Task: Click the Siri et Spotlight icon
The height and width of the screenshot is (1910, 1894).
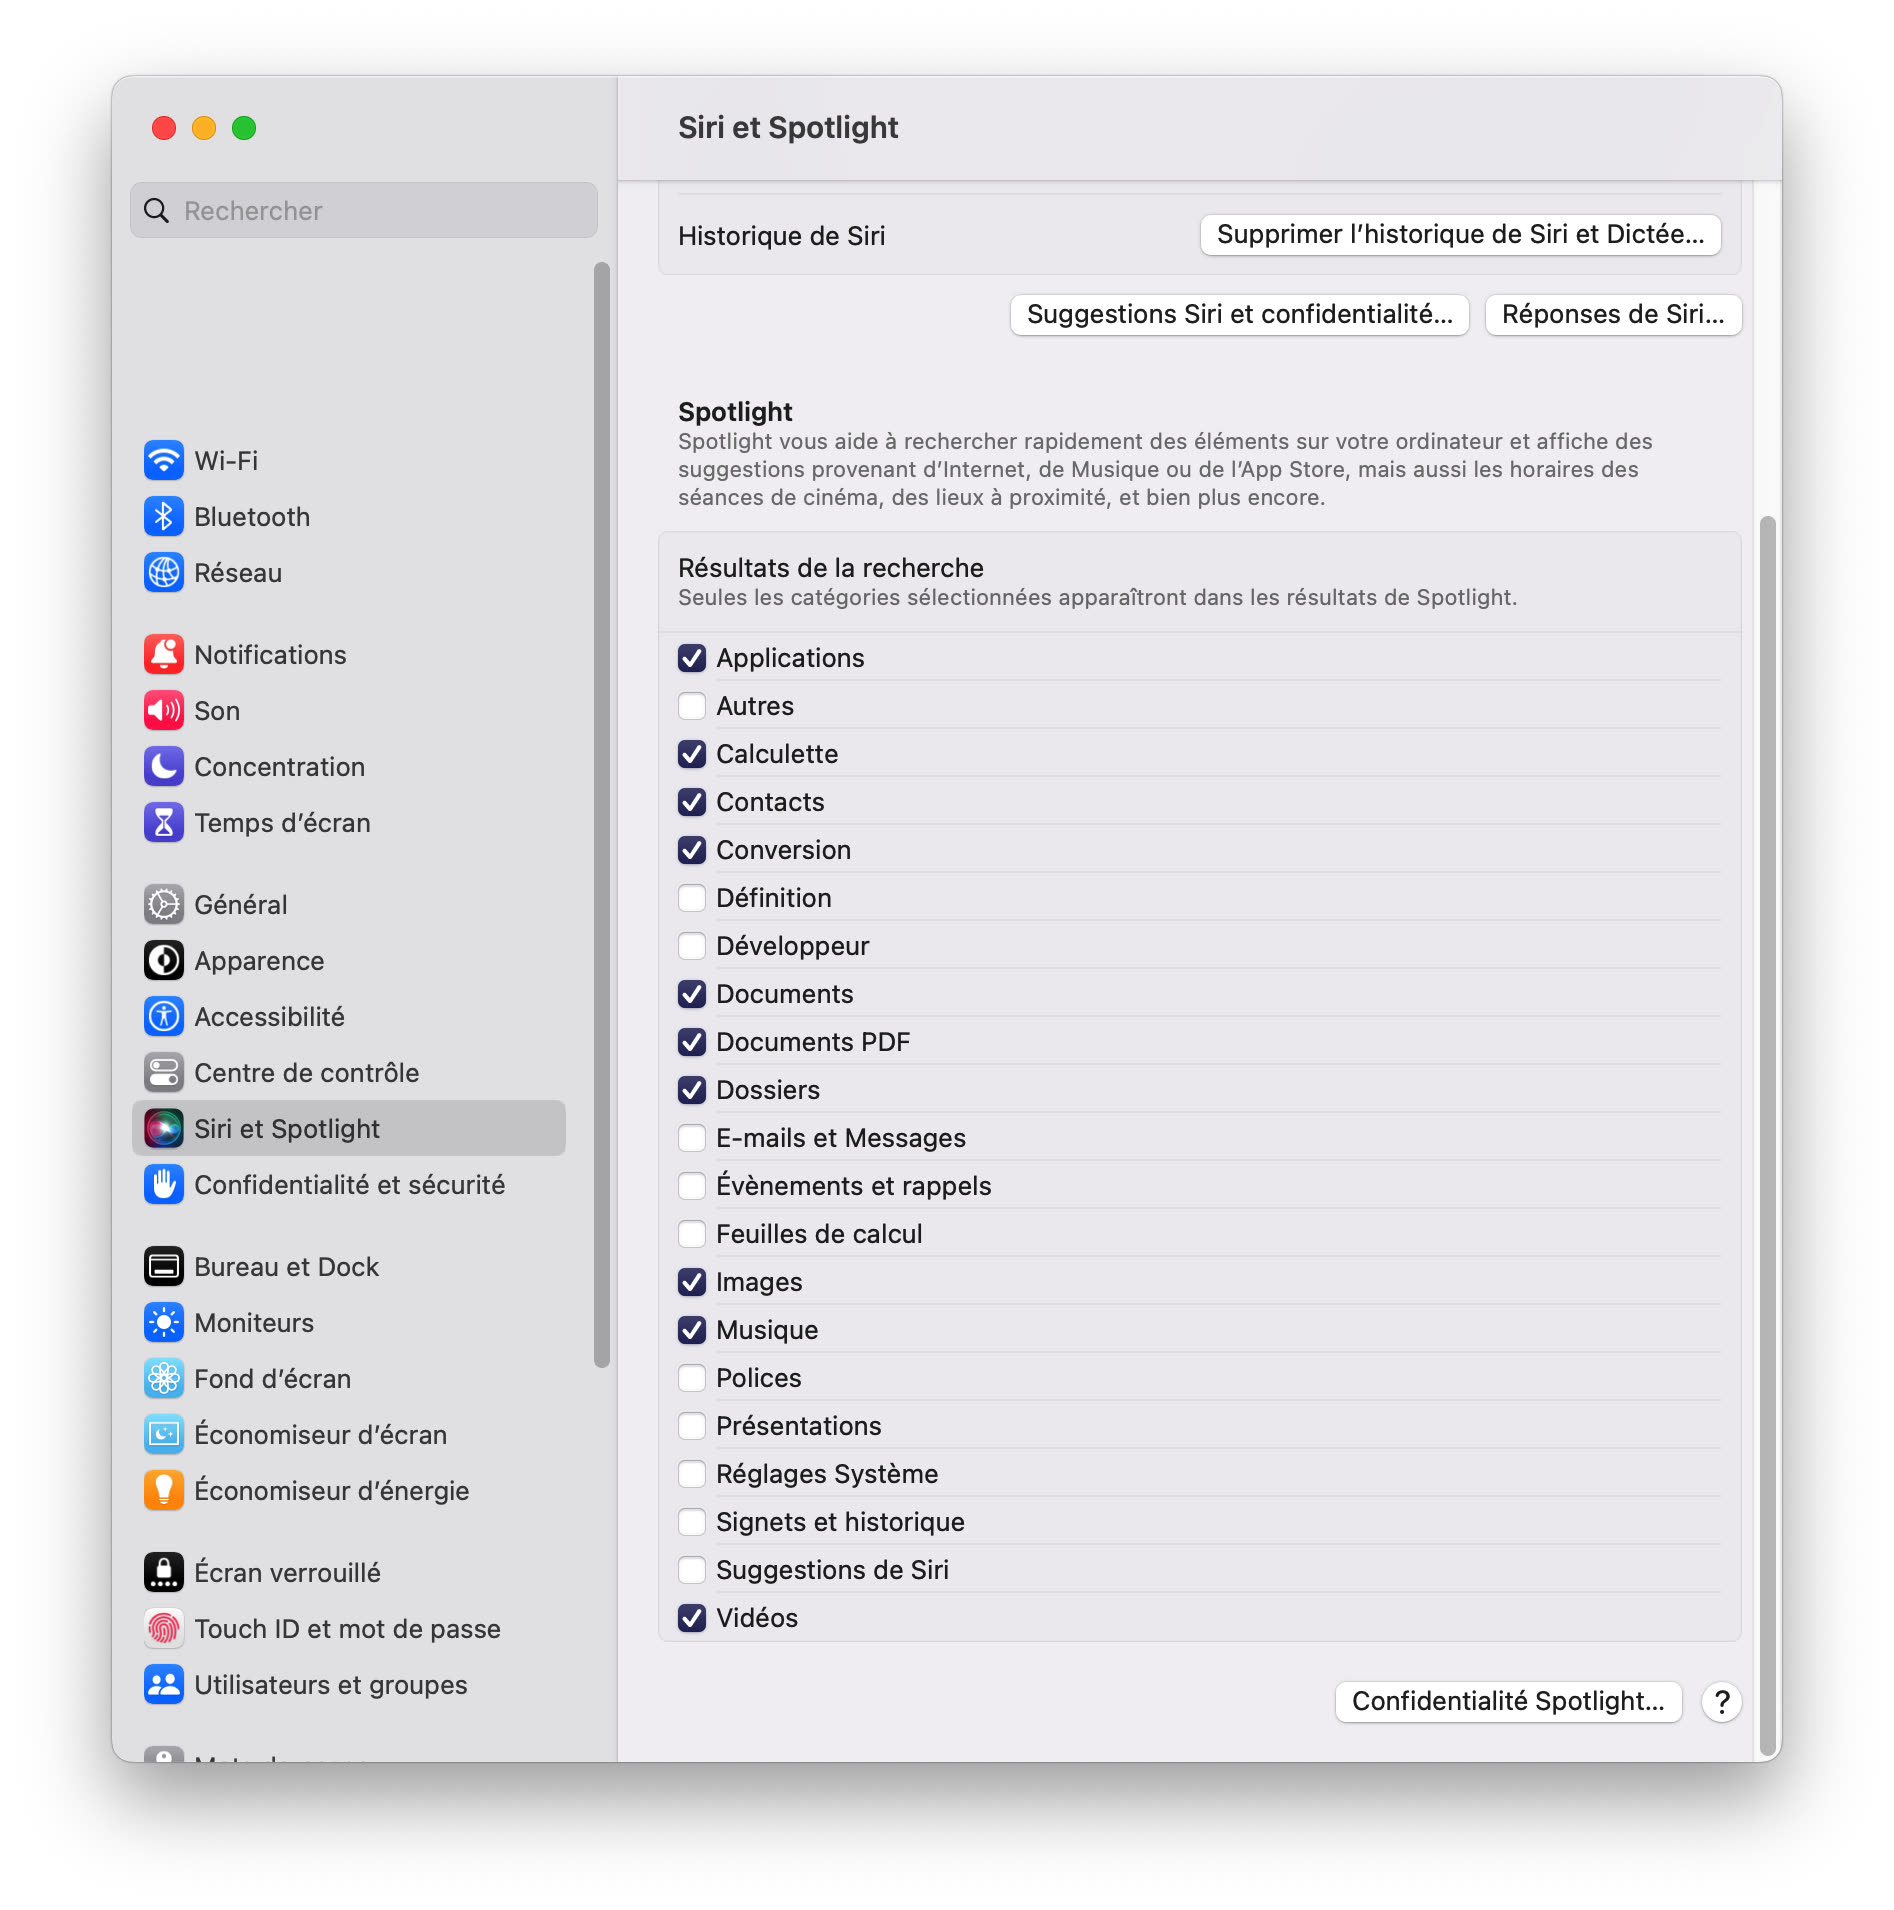Action: (163, 1128)
